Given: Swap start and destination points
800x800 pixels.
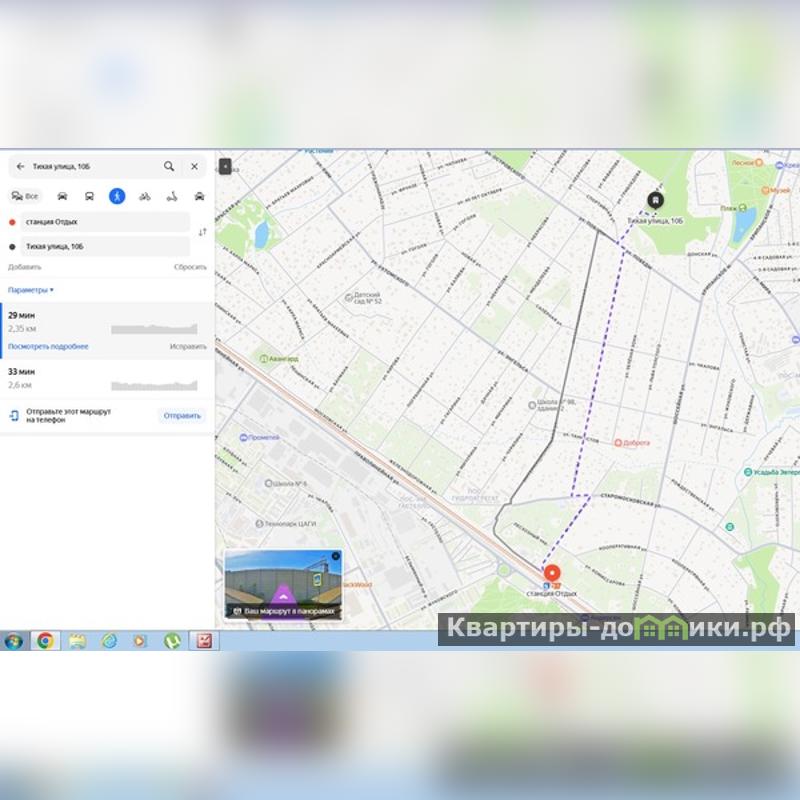Looking at the screenshot, I should coord(202,232).
